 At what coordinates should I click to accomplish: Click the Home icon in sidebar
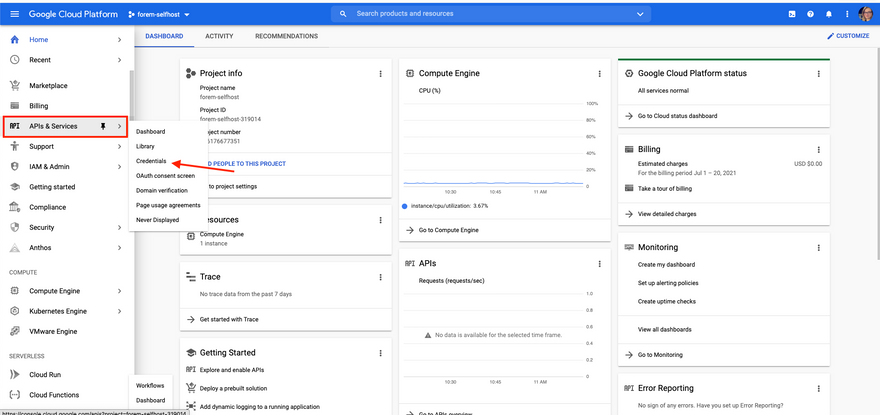[x=15, y=40]
